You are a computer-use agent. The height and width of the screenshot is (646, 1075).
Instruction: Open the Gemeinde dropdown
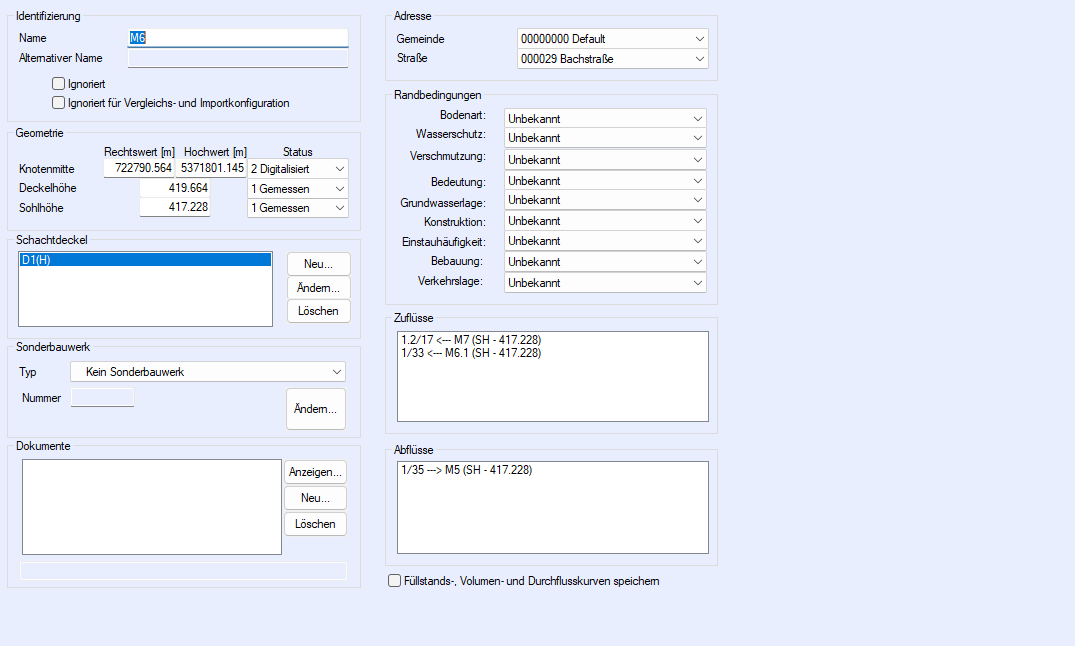pyautogui.click(x=612, y=39)
